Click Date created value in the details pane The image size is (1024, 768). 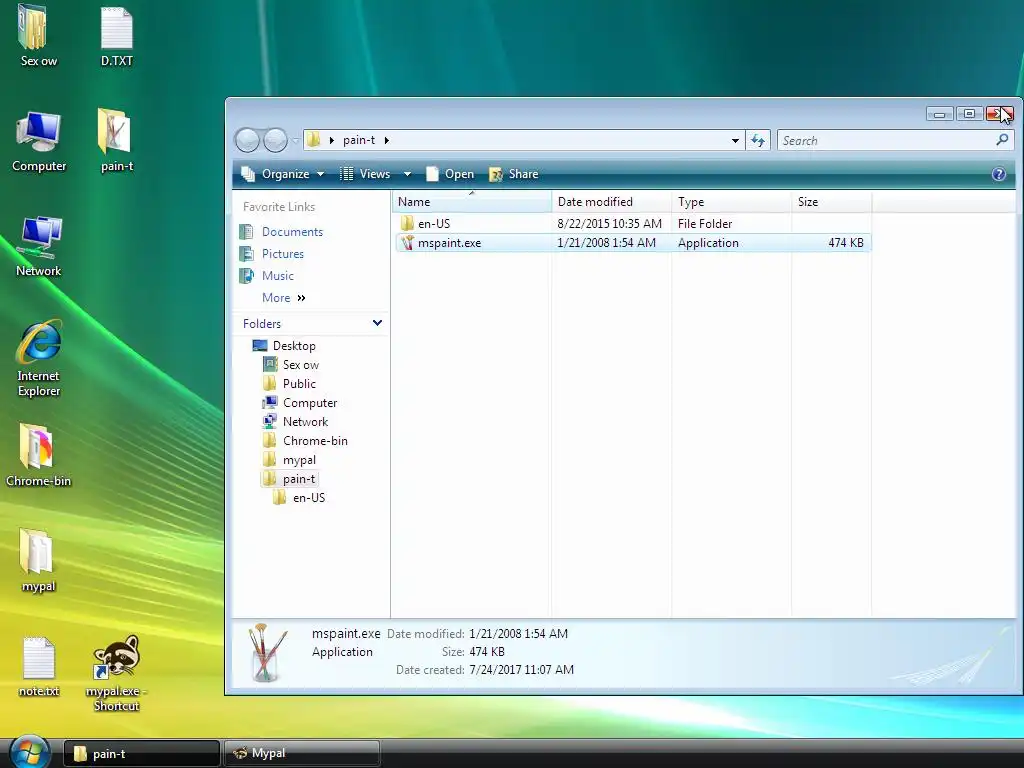coord(521,669)
